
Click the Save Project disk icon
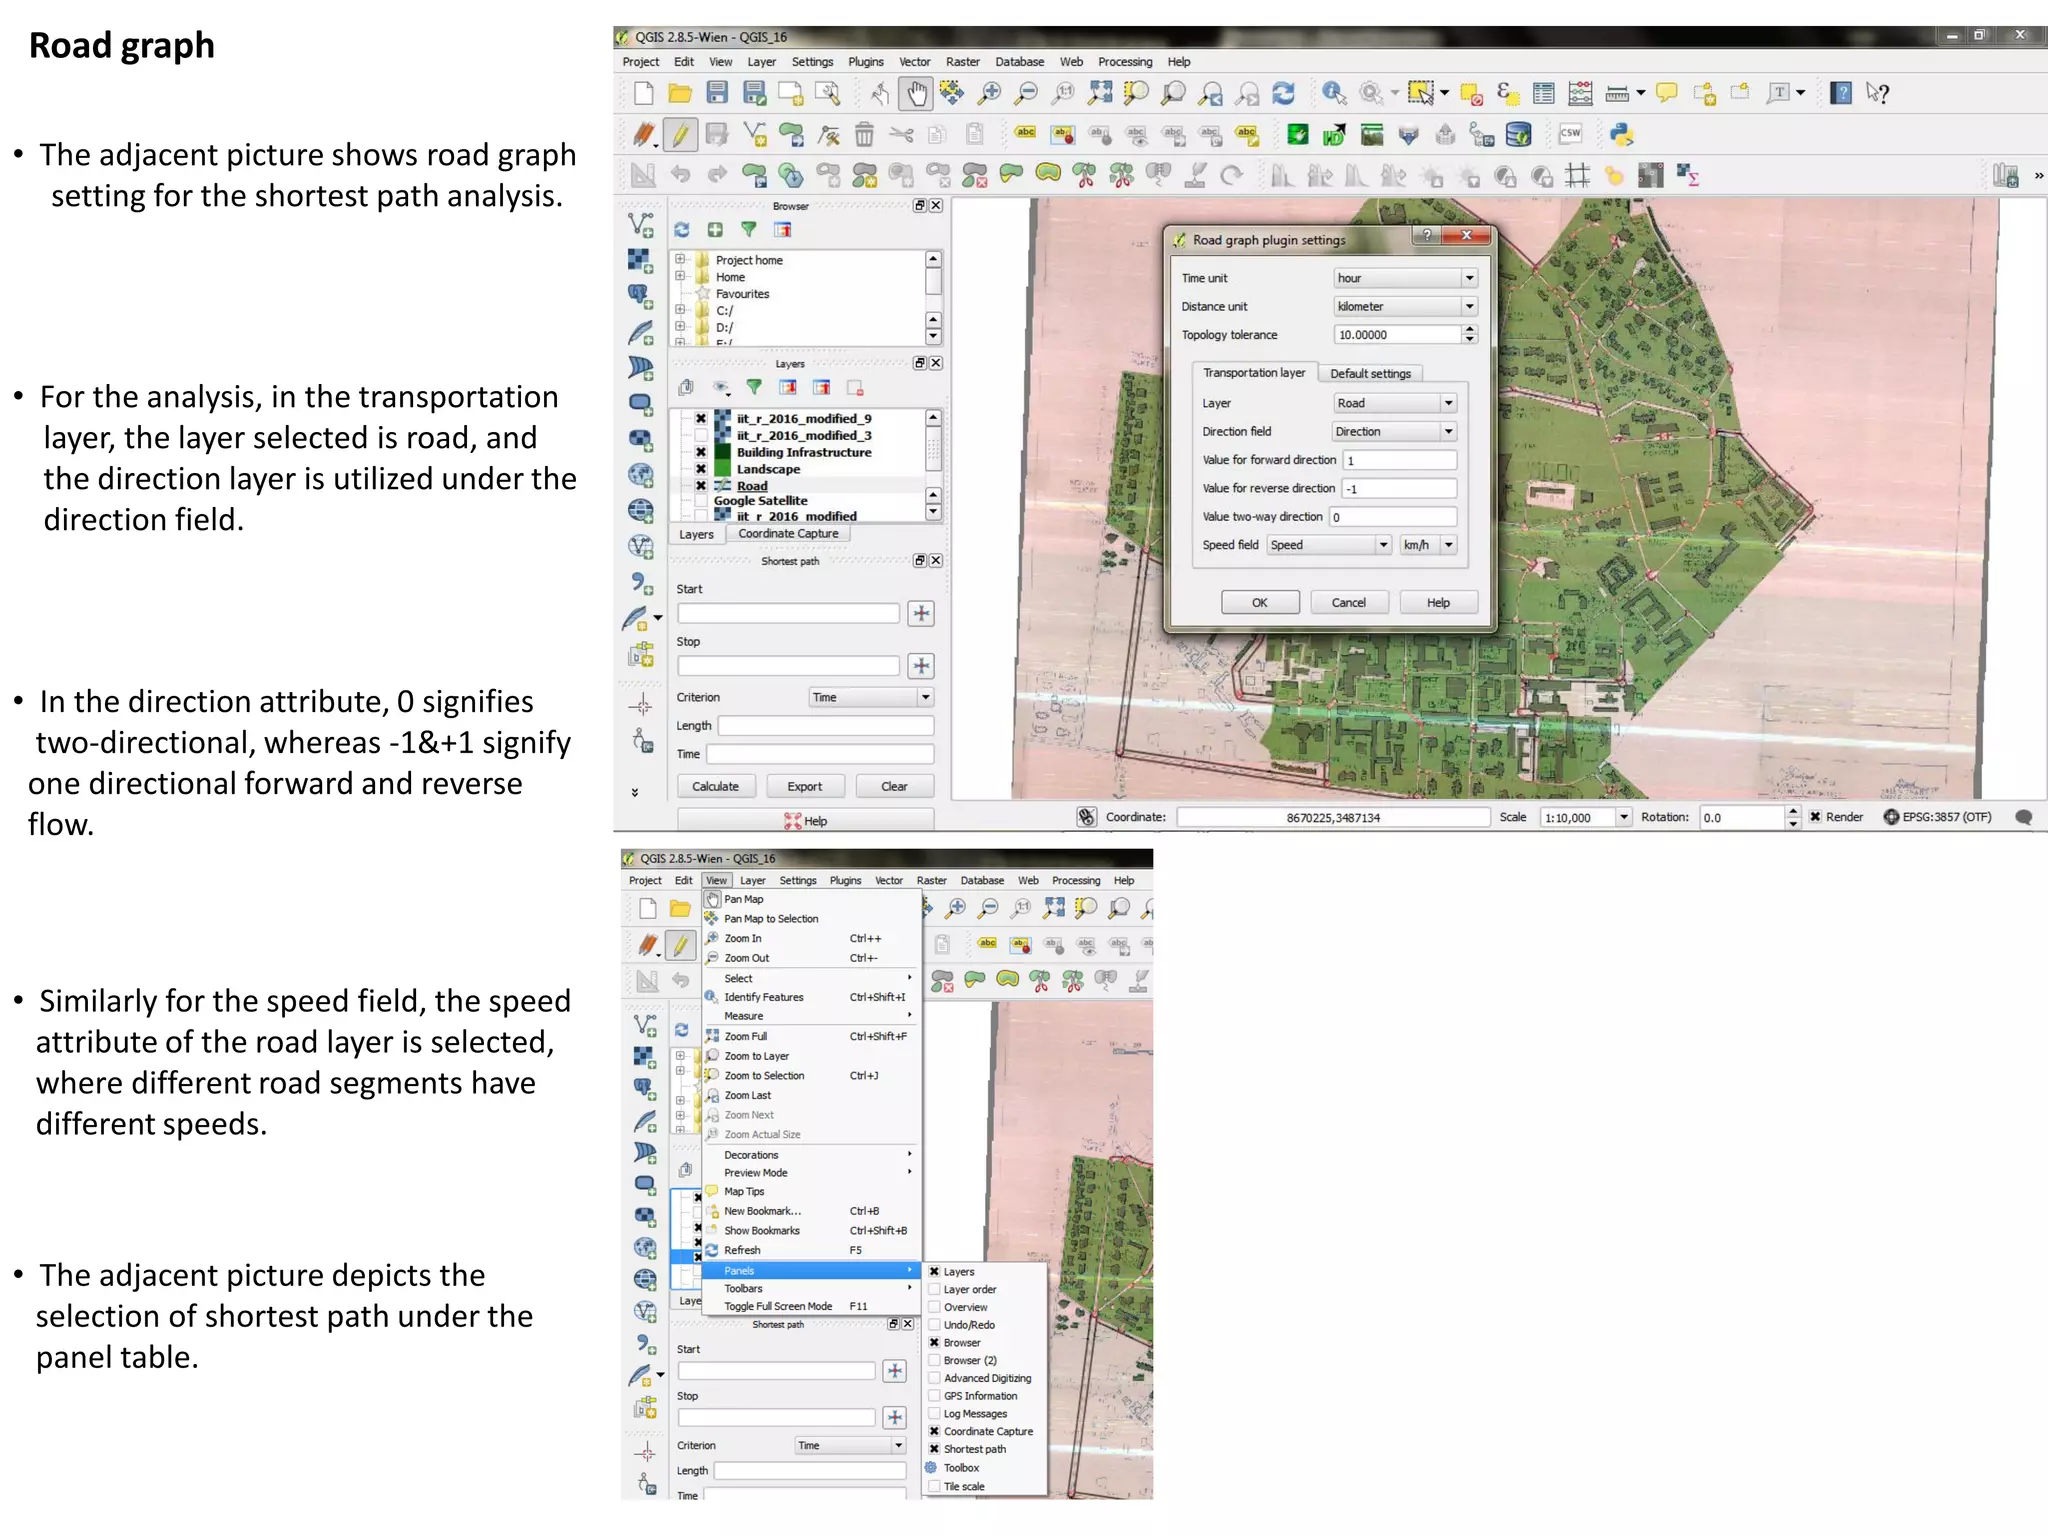coord(717,94)
